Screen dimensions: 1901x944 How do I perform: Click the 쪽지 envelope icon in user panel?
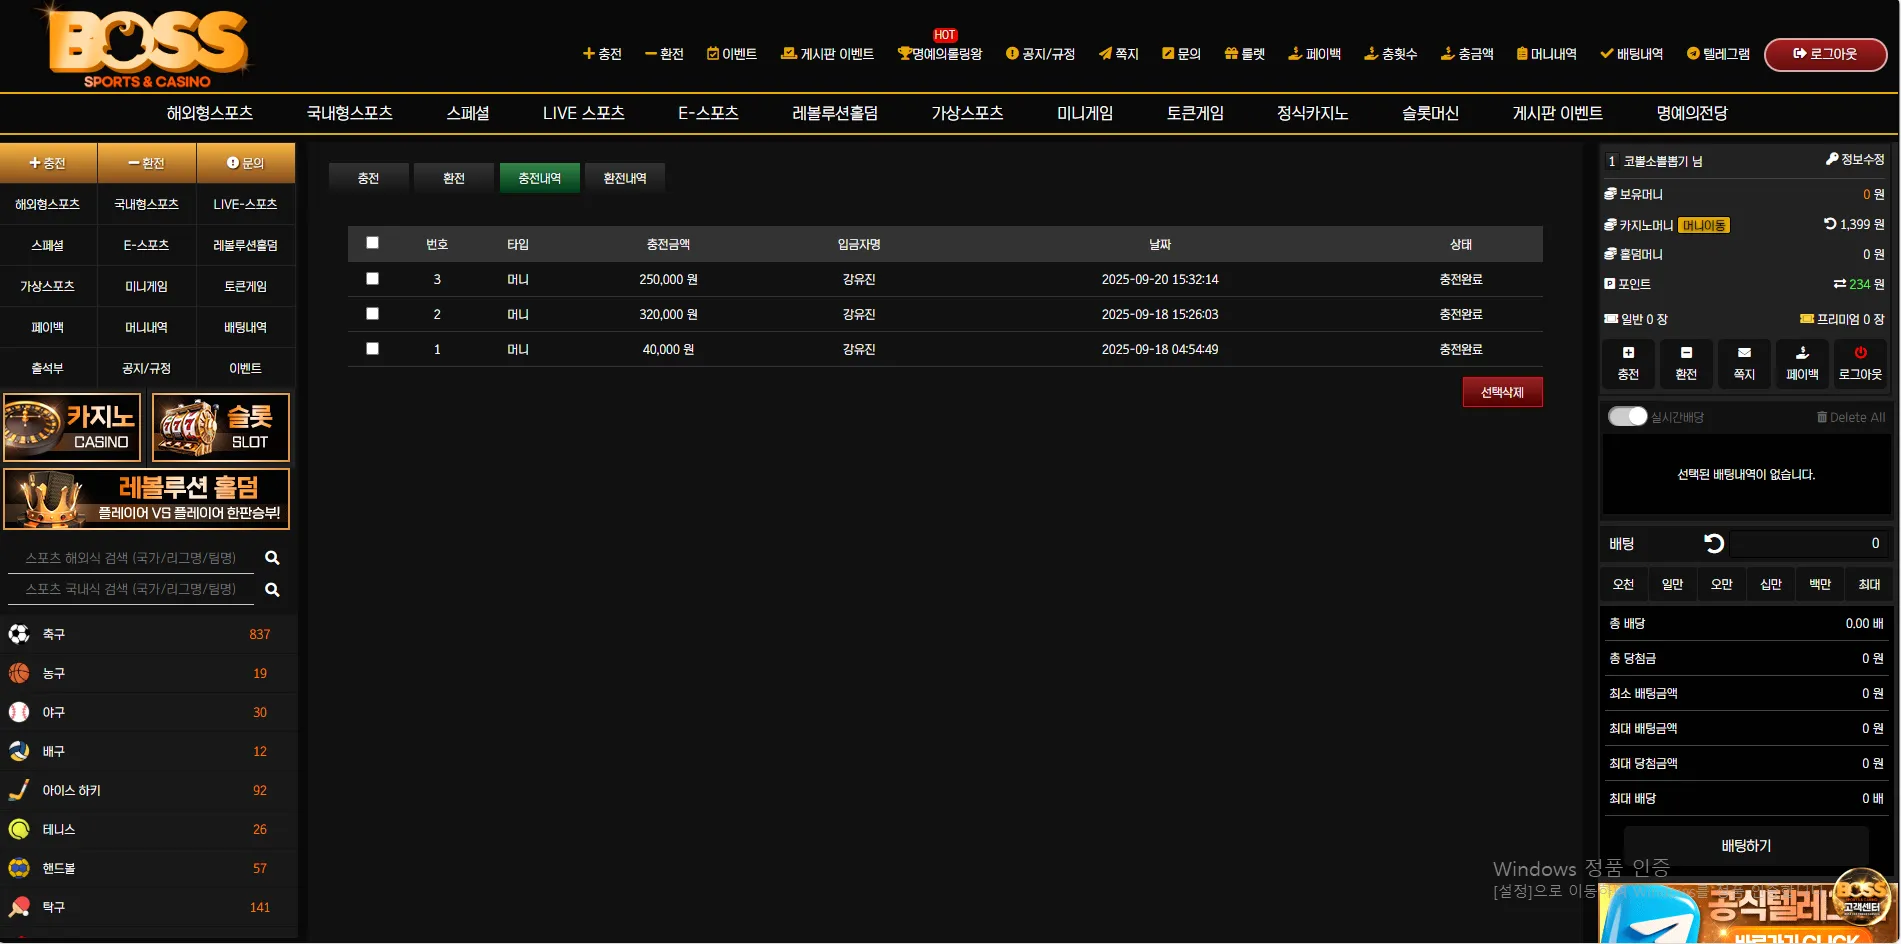[x=1744, y=353]
